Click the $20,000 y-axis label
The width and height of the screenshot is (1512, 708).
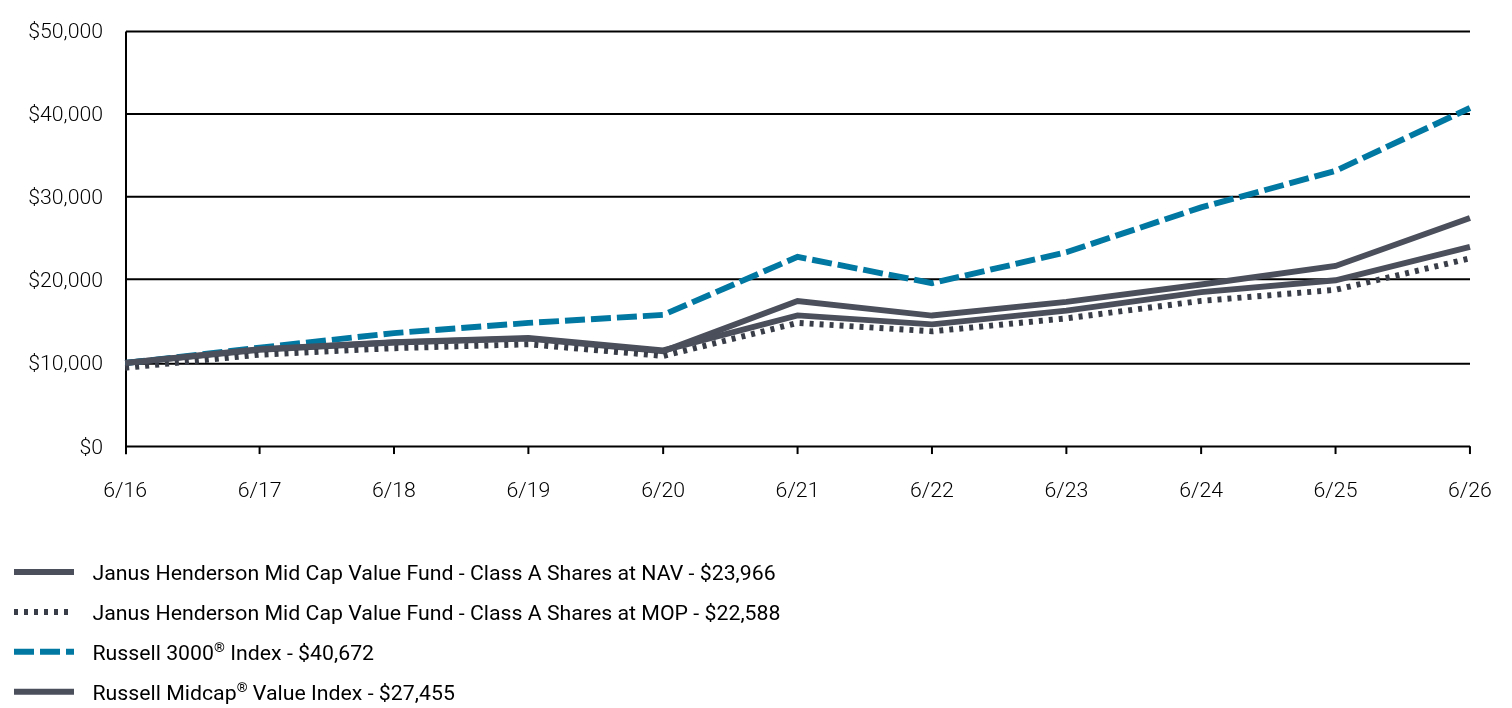[x=67, y=280]
